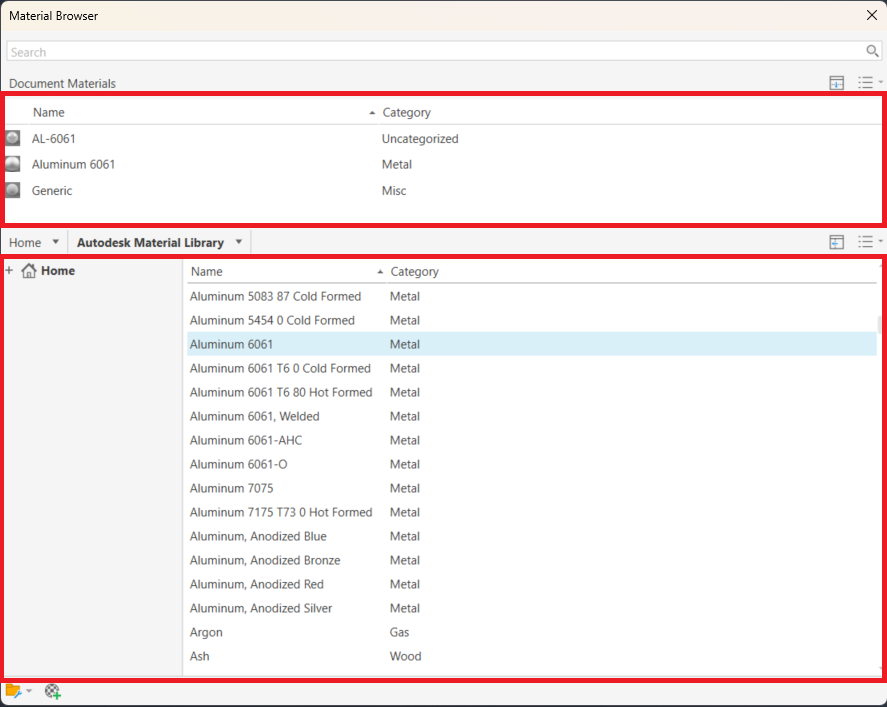
Task: Open library management folder icon
Action: [13, 691]
